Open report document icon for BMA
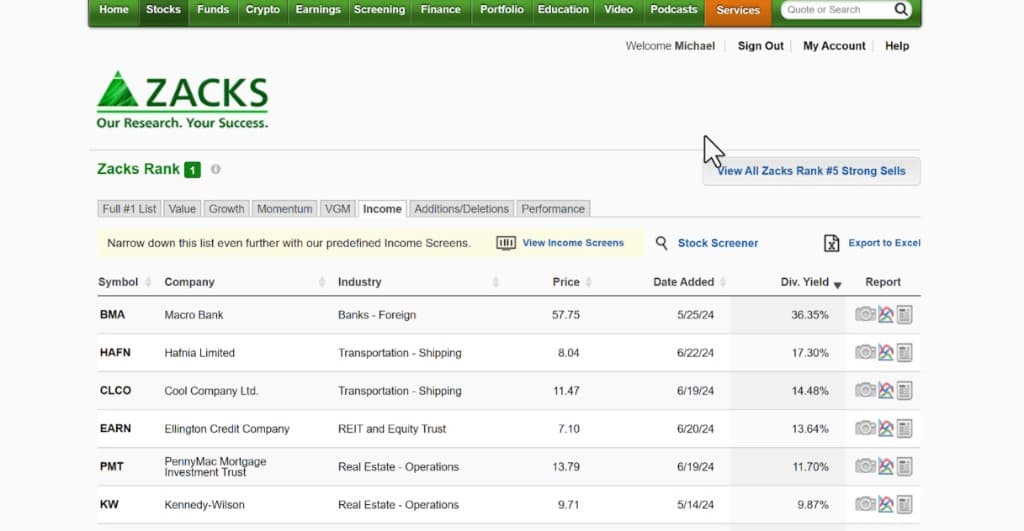Image resolution: width=1024 pixels, height=531 pixels. (904, 314)
